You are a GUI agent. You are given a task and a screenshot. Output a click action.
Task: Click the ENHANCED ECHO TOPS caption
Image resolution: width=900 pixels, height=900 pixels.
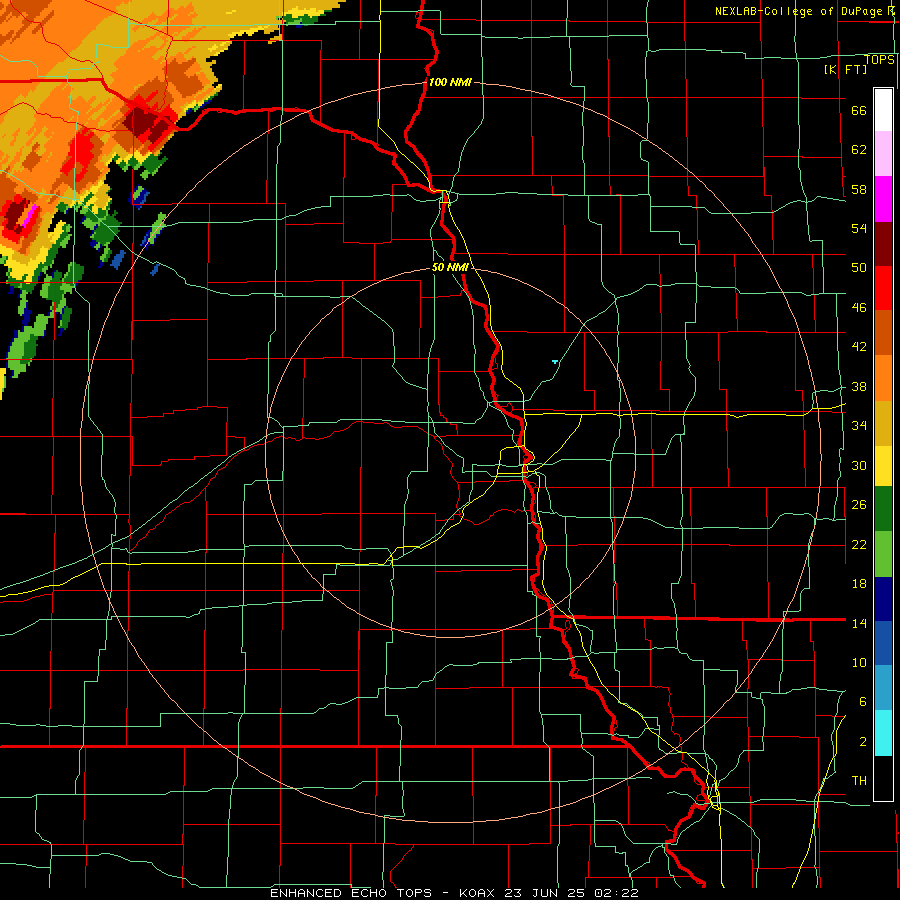351,893
